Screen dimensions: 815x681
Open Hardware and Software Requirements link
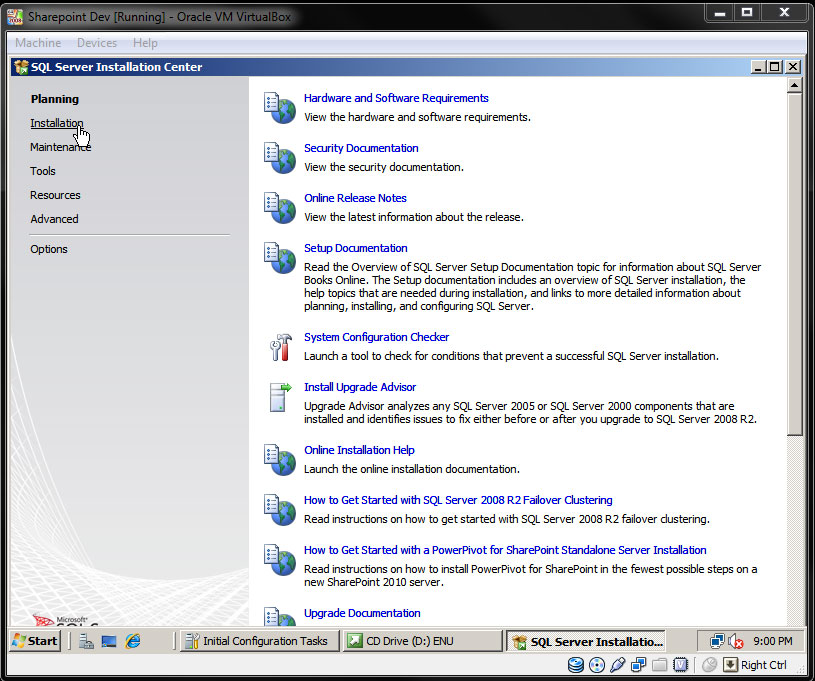396,98
